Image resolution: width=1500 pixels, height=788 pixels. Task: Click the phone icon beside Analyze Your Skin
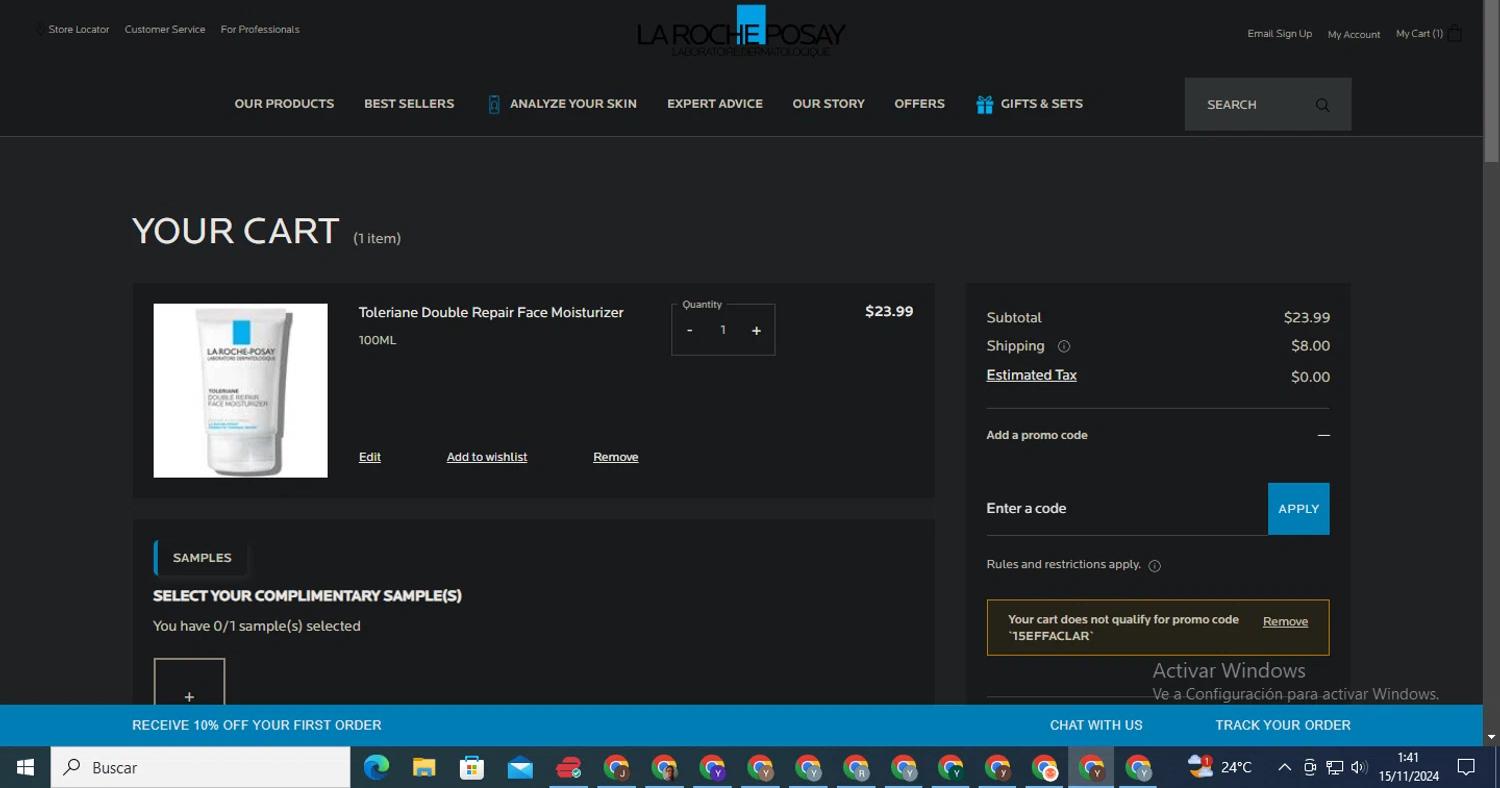pyautogui.click(x=494, y=104)
